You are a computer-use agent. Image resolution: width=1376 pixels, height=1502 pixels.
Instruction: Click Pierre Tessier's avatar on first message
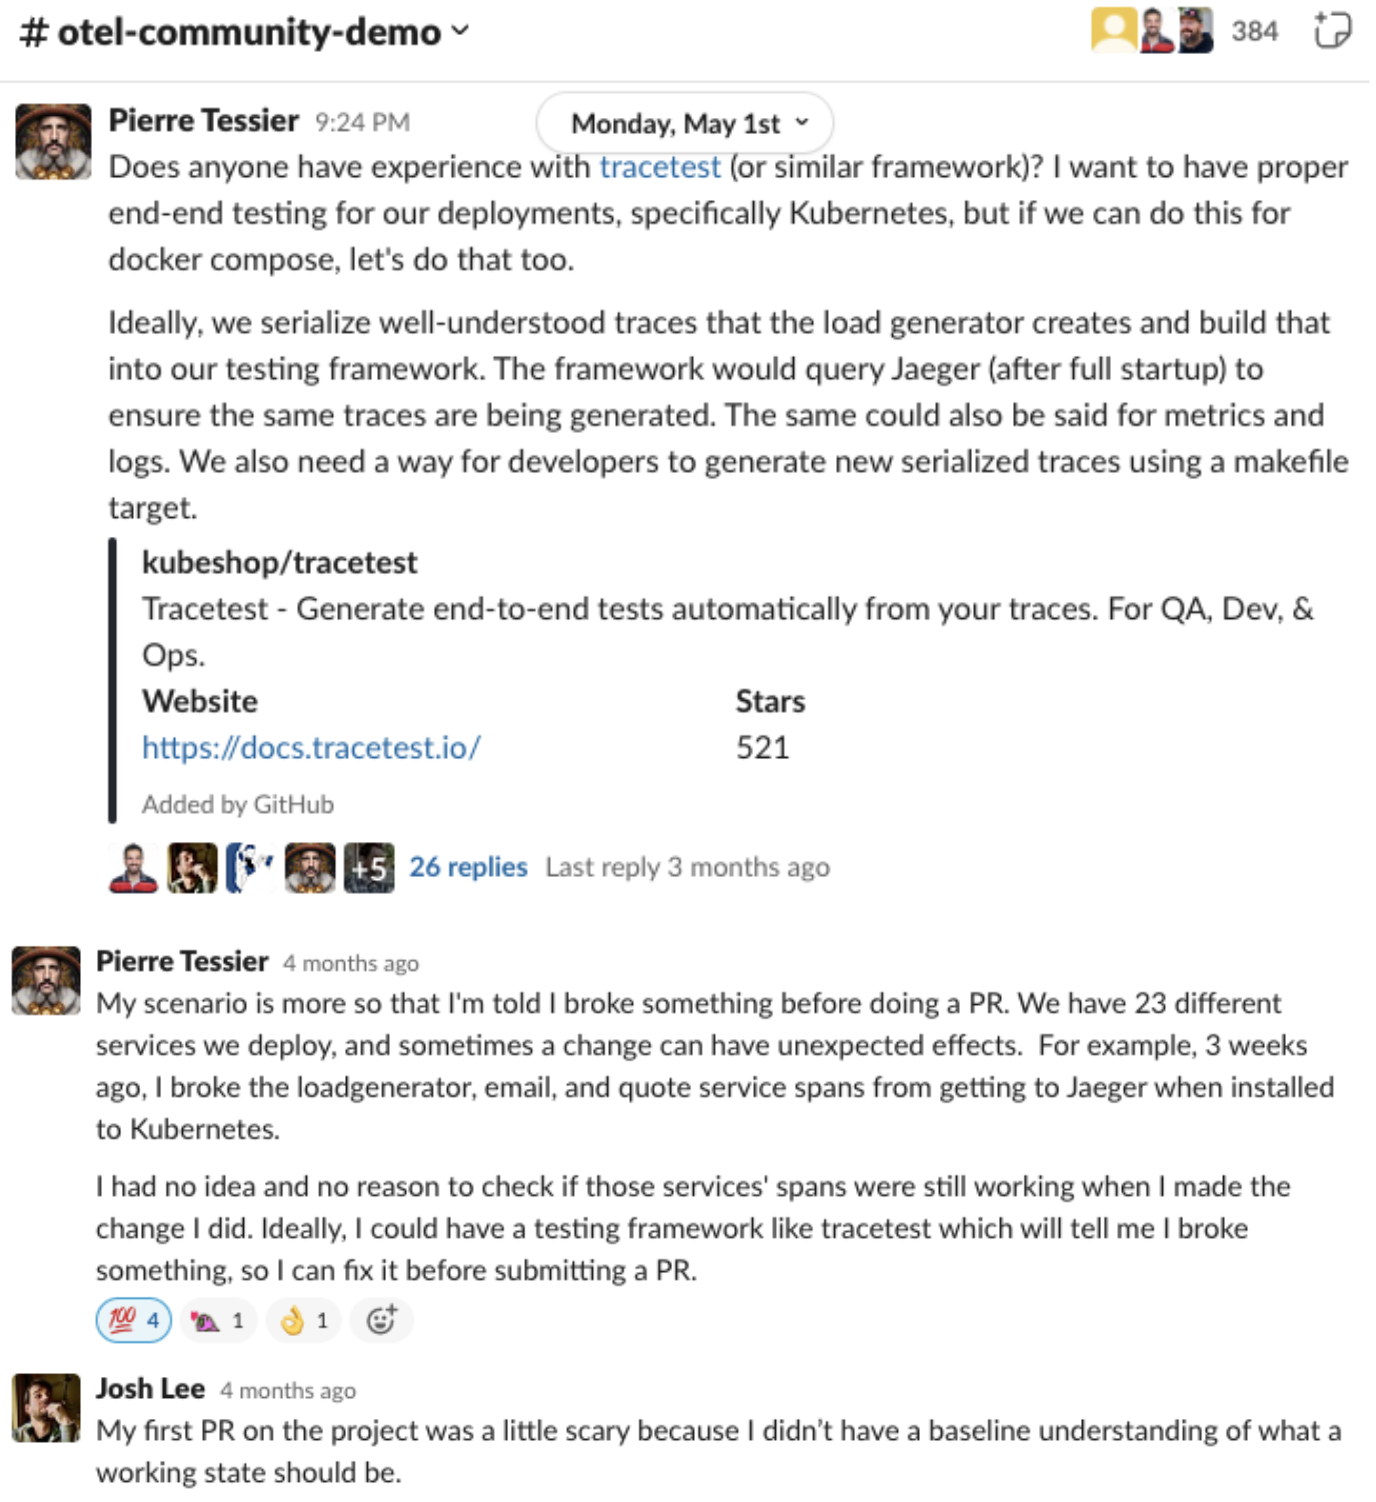click(53, 141)
